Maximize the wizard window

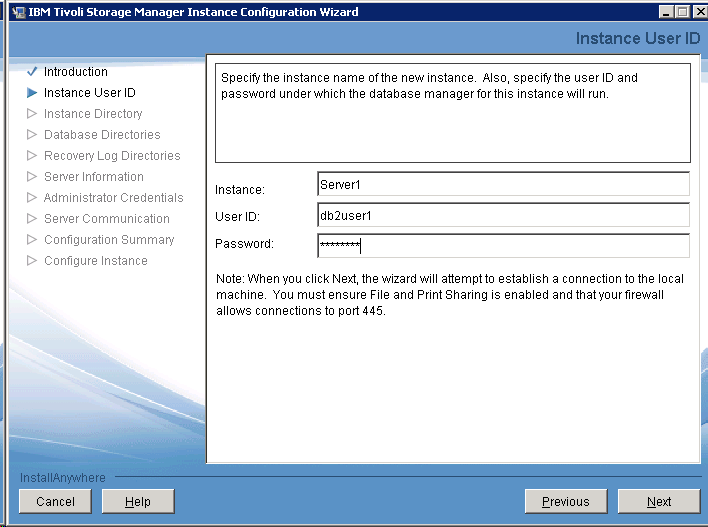pos(683,12)
